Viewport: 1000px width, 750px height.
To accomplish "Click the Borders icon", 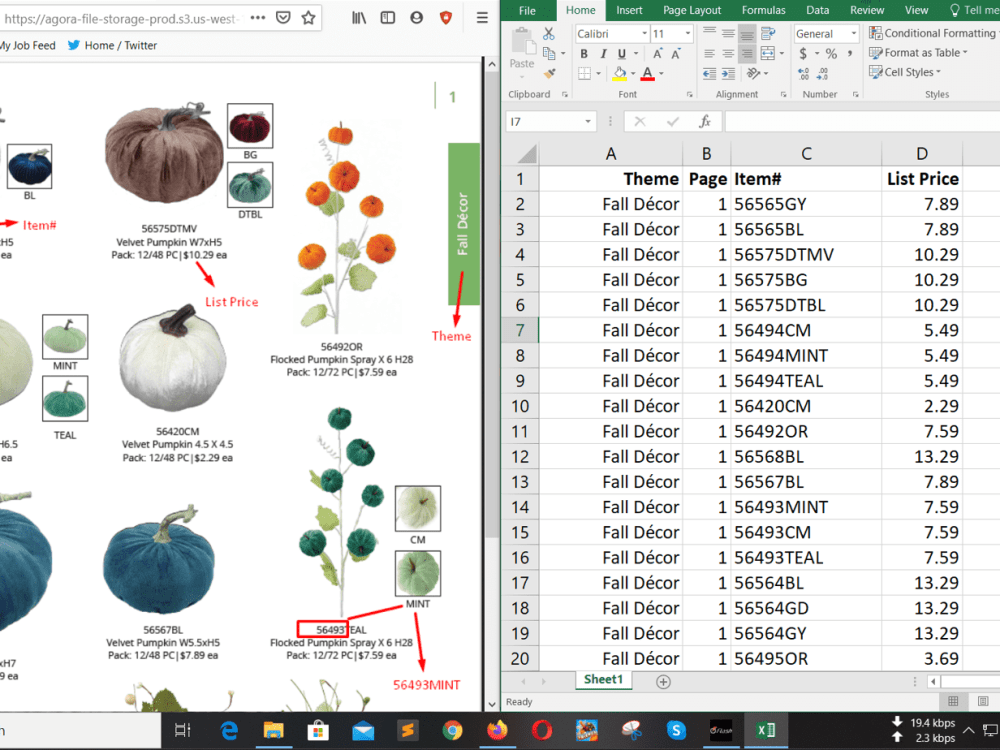I will 584,74.
